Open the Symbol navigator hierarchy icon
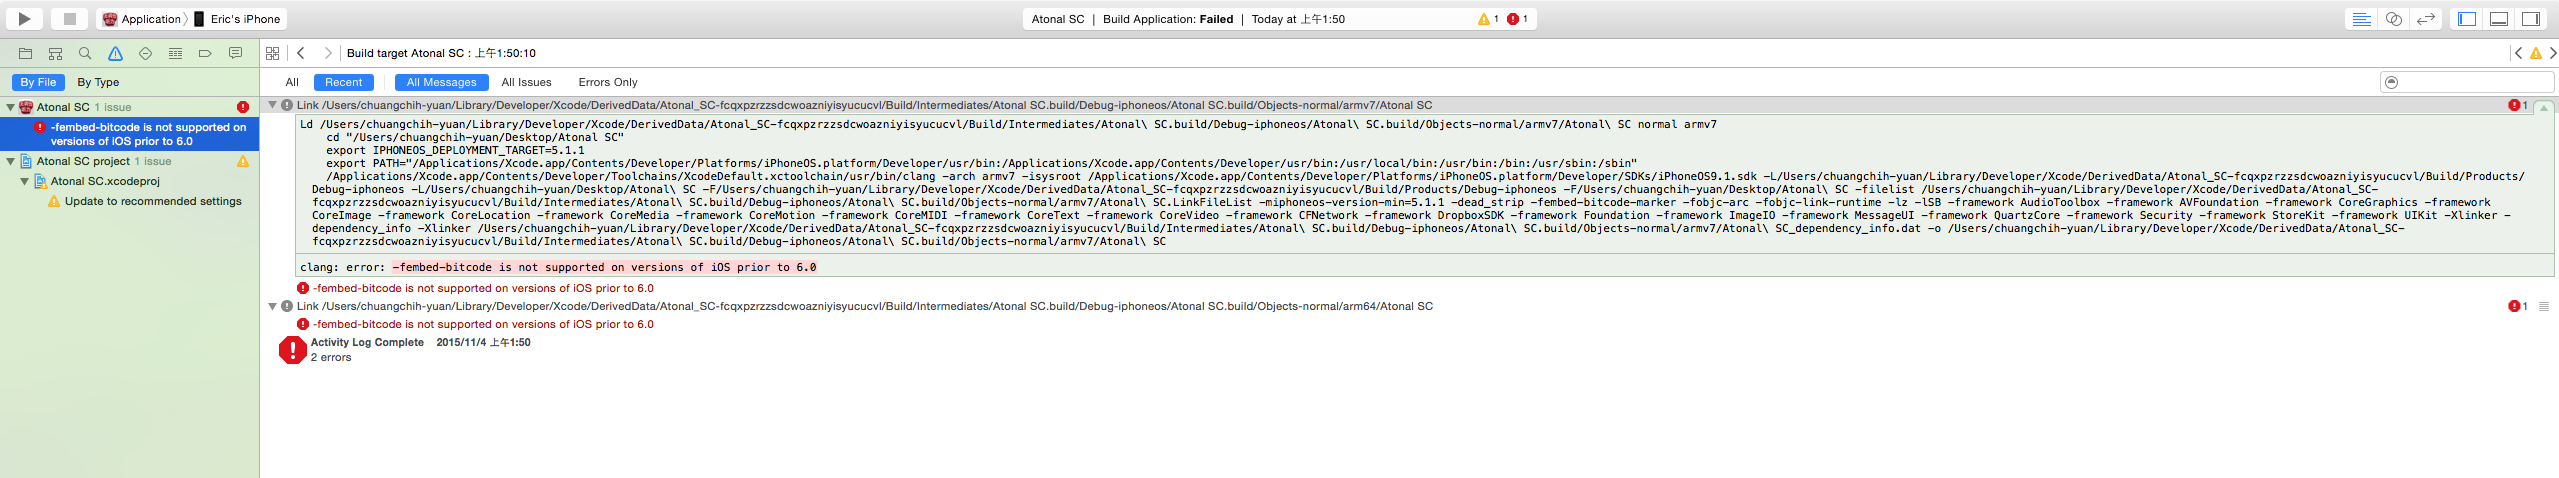This screenshot has width=2559, height=478. click(x=55, y=53)
